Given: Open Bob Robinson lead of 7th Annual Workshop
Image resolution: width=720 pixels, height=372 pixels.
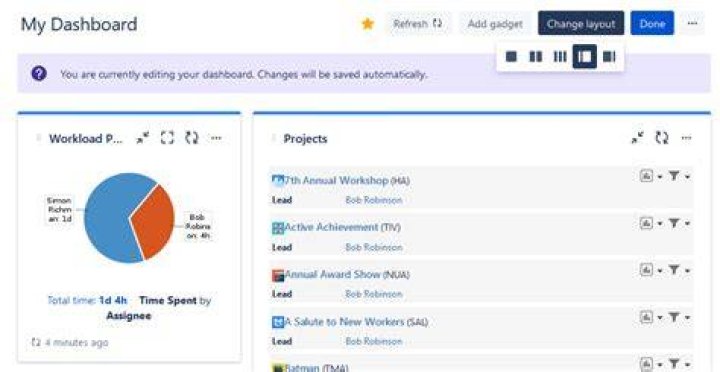Looking at the screenshot, I should [374, 200].
